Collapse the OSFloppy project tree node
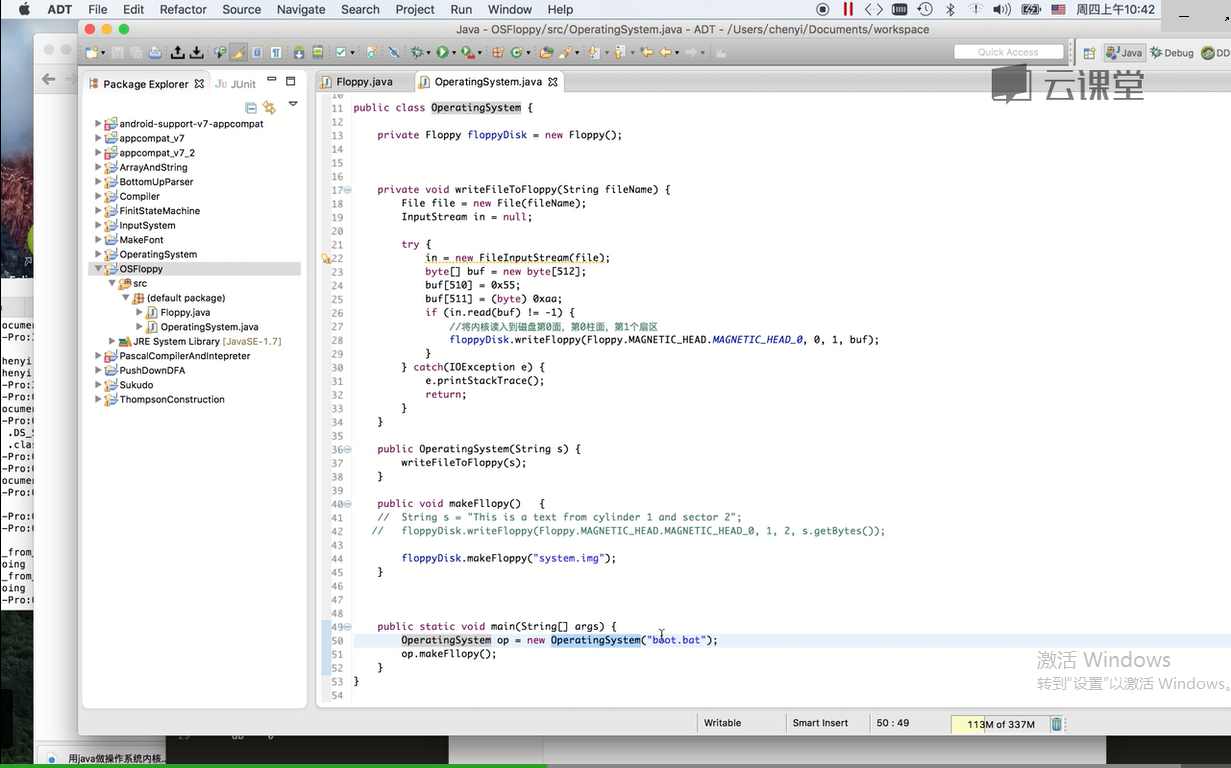The height and width of the screenshot is (768, 1231). coord(99,269)
